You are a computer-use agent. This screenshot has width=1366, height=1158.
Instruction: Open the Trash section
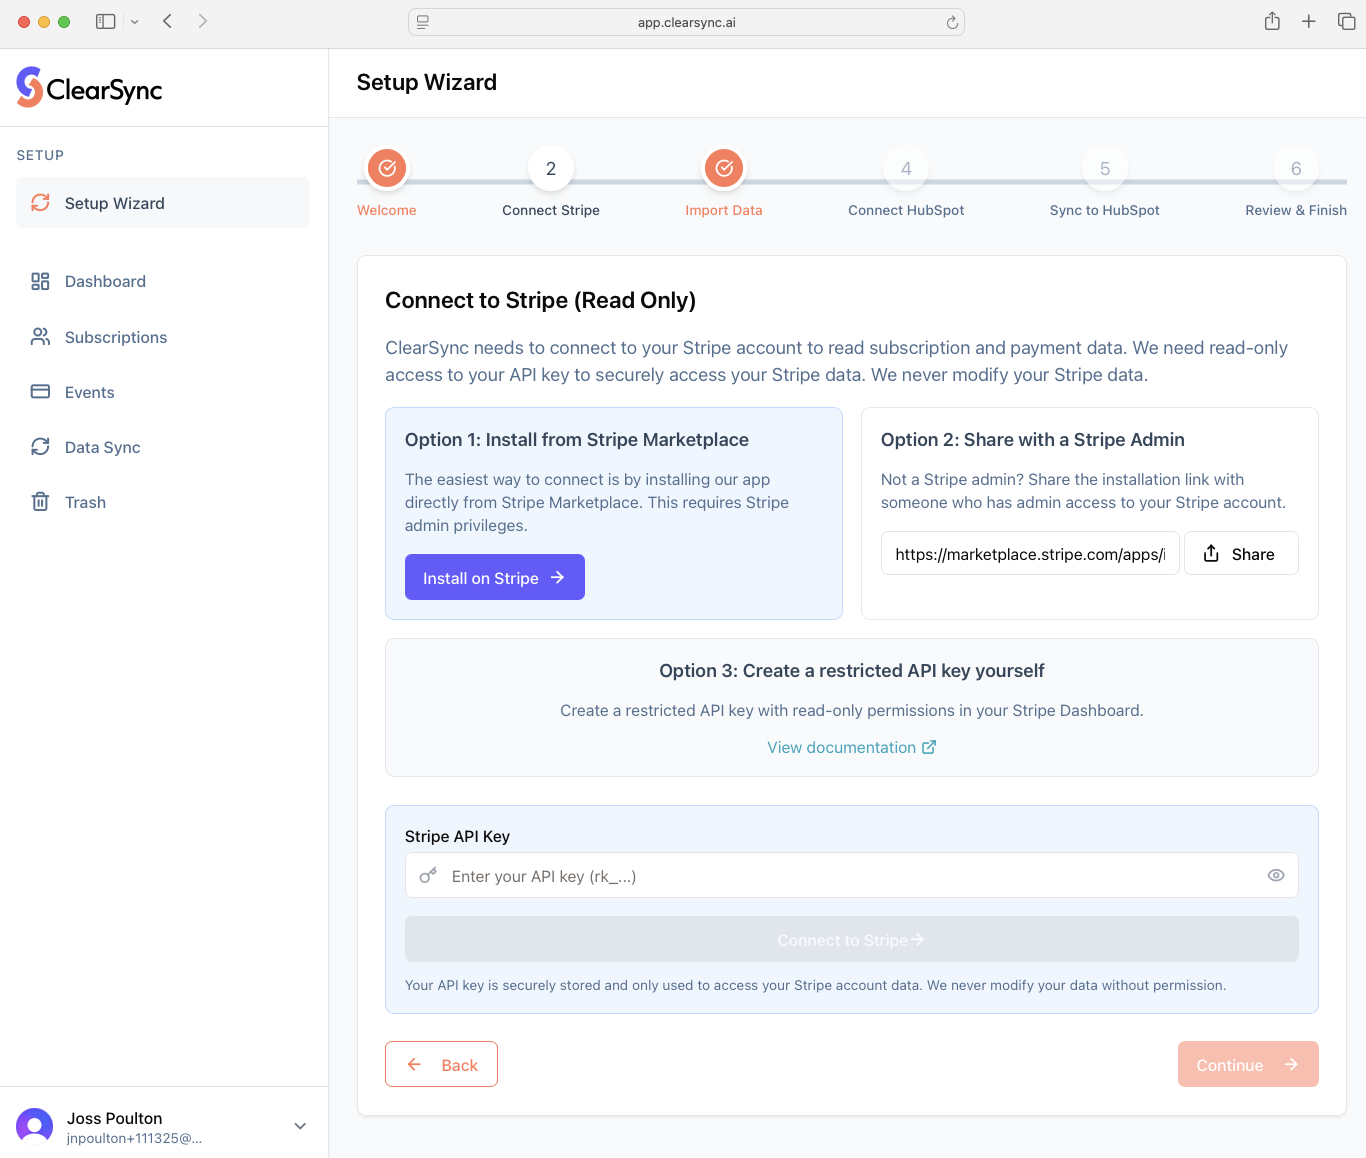[x=85, y=503]
